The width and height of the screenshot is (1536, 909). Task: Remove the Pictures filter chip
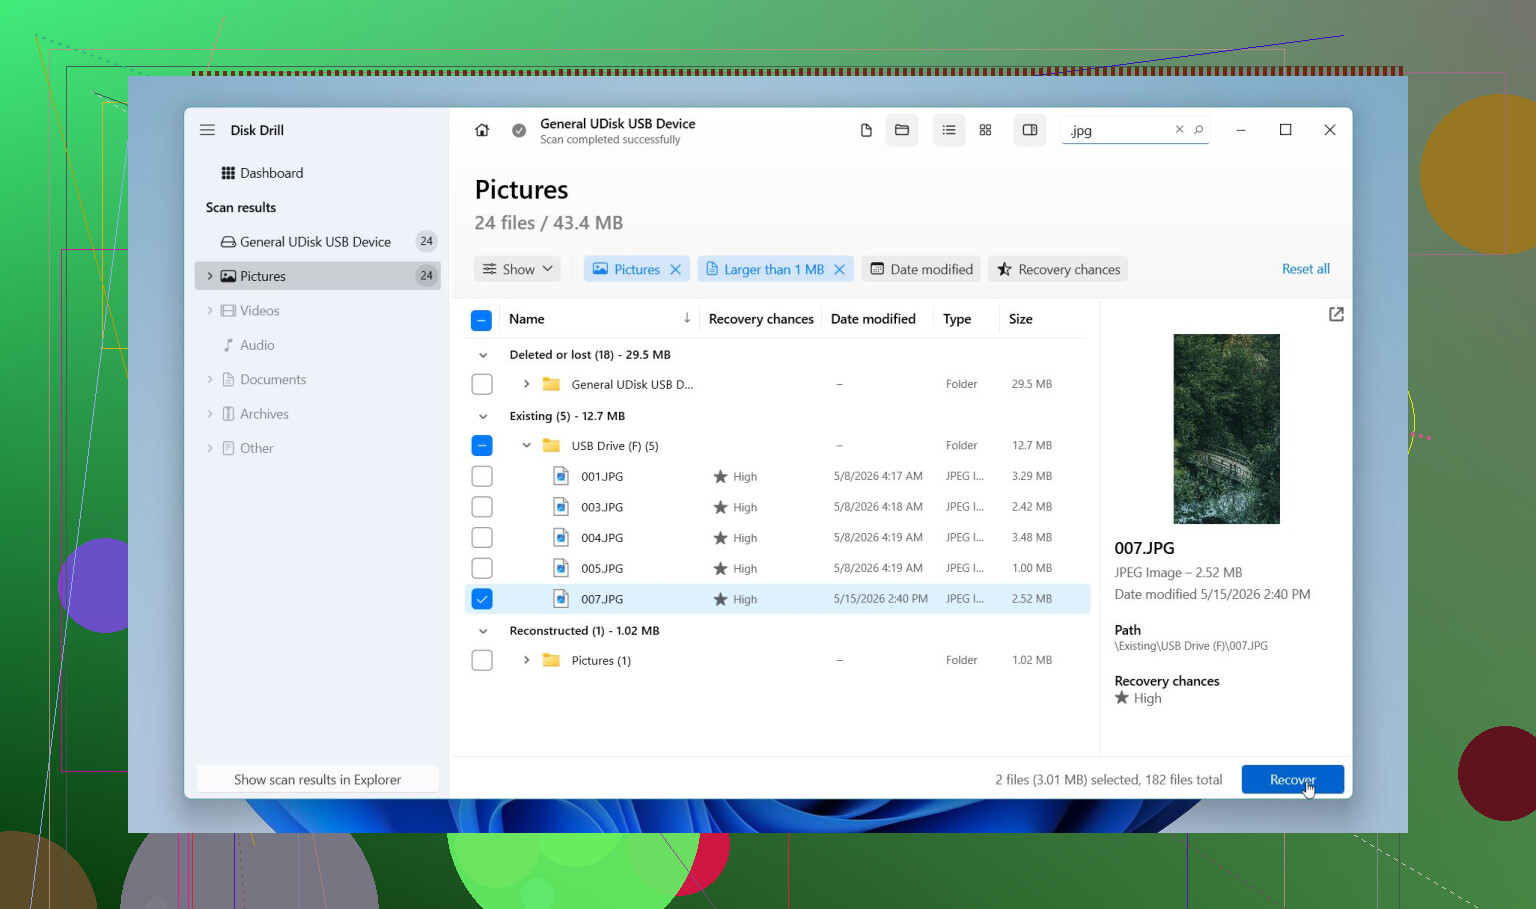pyautogui.click(x=676, y=269)
